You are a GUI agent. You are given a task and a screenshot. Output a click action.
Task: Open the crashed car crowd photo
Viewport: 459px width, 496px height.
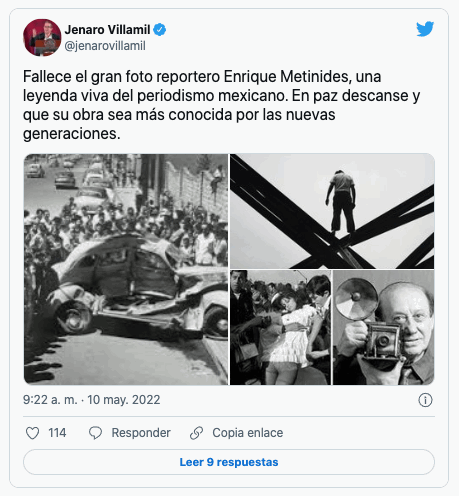[x=126, y=269]
